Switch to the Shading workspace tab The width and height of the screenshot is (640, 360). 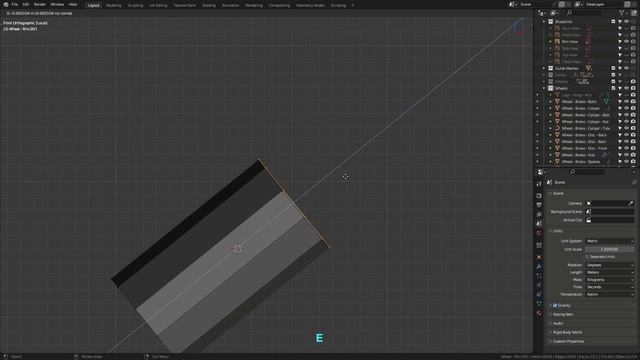(x=209, y=5)
